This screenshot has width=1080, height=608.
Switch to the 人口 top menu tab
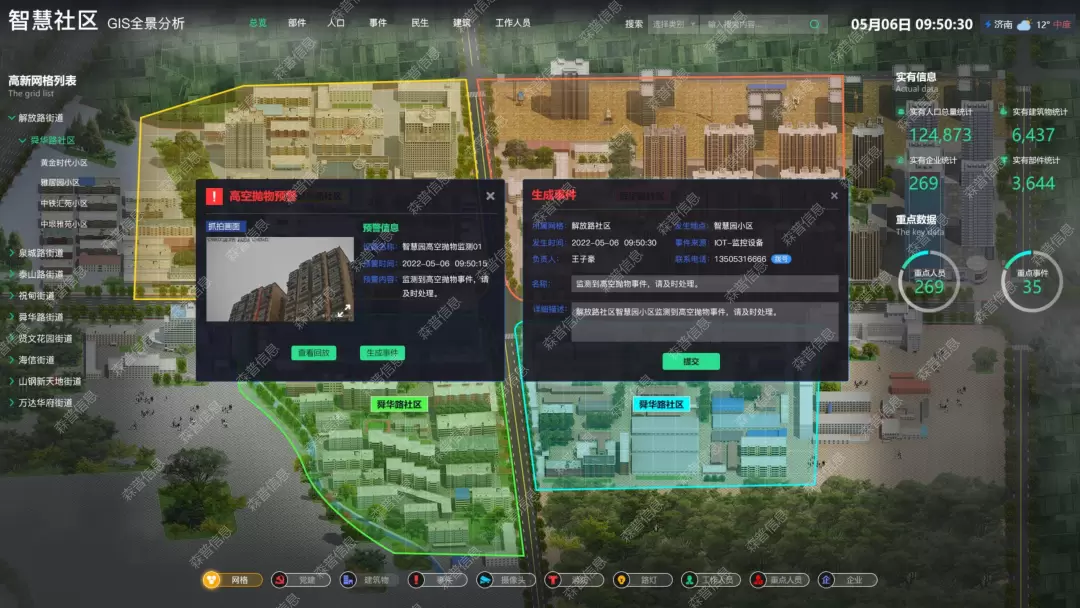click(336, 23)
